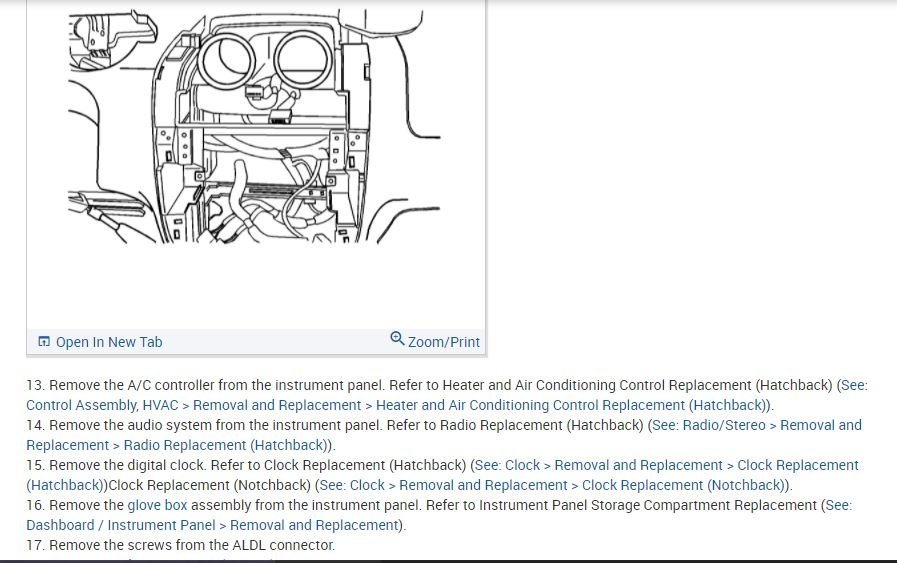Click text 'Remove the A/C controller from the instrument panel'
The image size is (897, 563).
(217, 385)
